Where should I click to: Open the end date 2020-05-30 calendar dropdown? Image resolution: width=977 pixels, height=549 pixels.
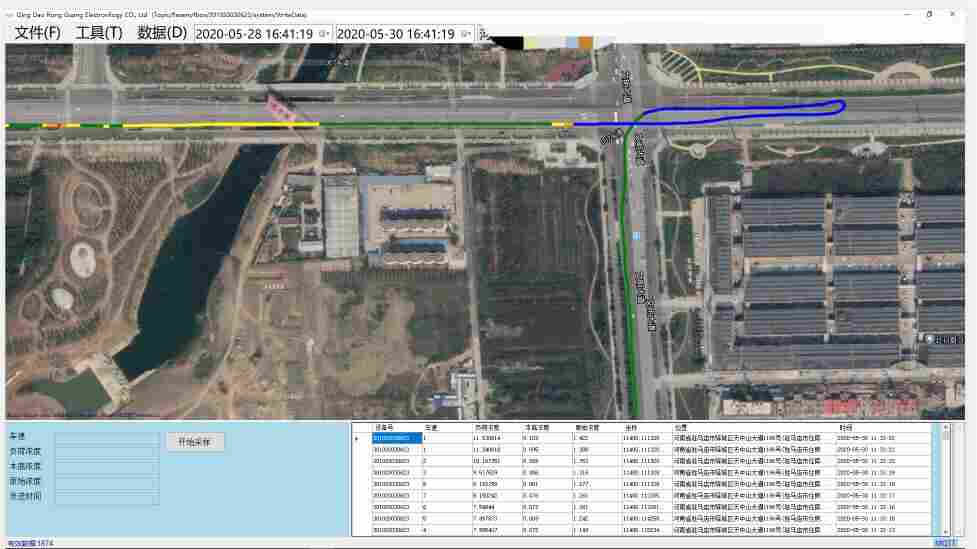[466, 34]
